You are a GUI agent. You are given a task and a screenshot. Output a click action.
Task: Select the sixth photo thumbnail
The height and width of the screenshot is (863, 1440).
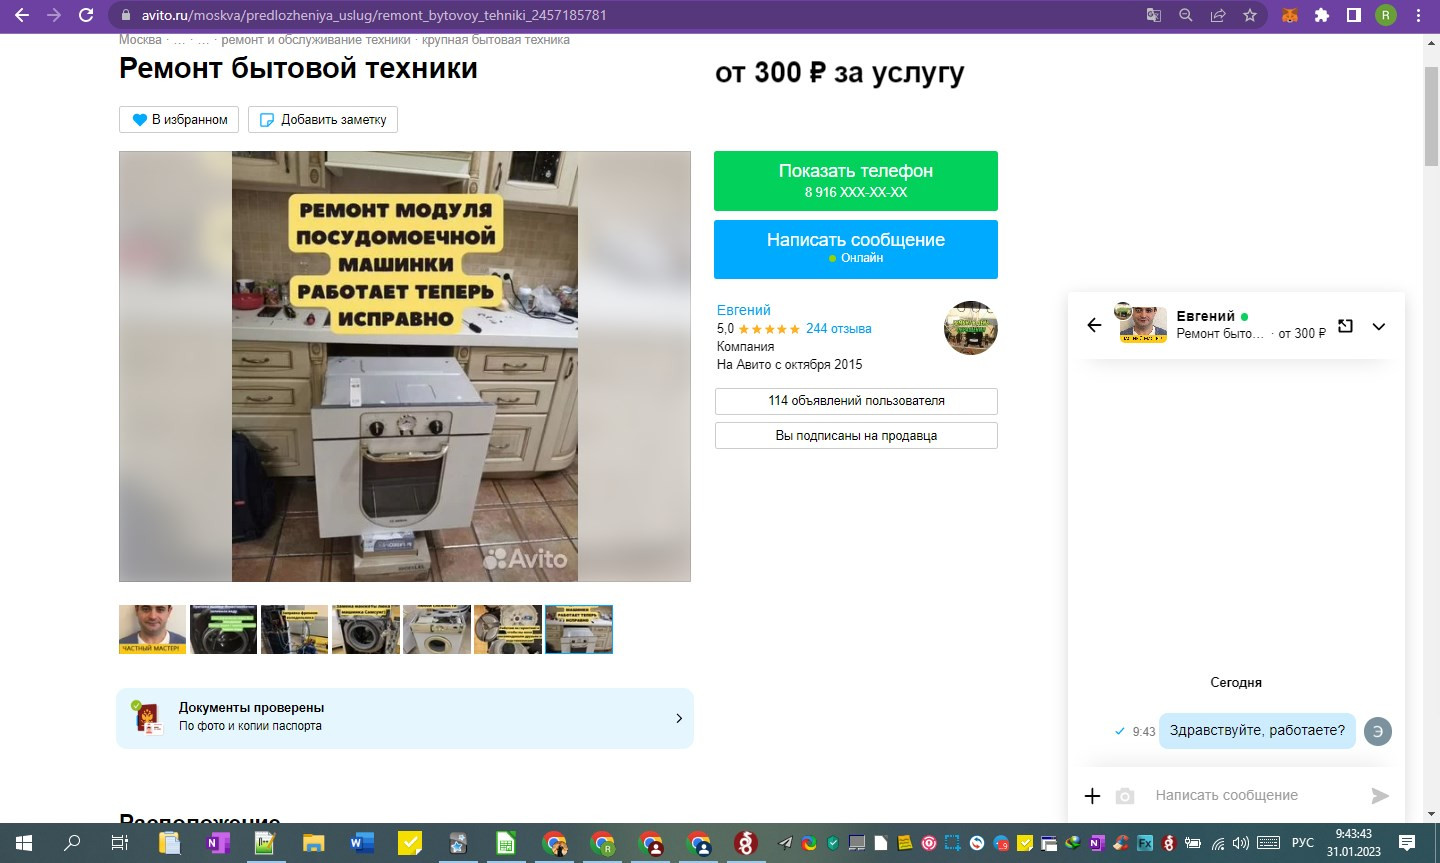click(507, 629)
